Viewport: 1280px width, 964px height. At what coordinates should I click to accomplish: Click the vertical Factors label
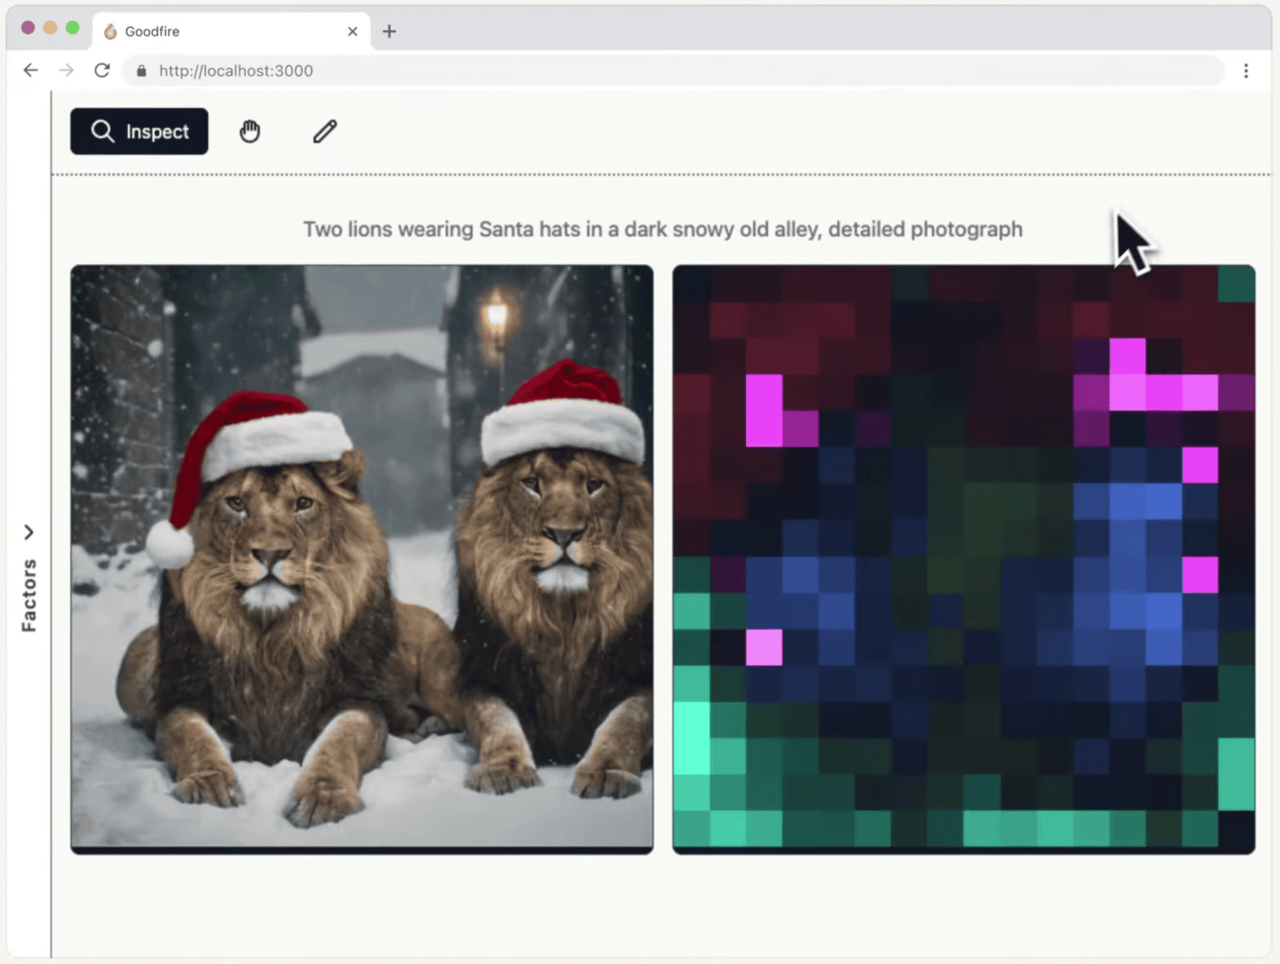click(29, 595)
